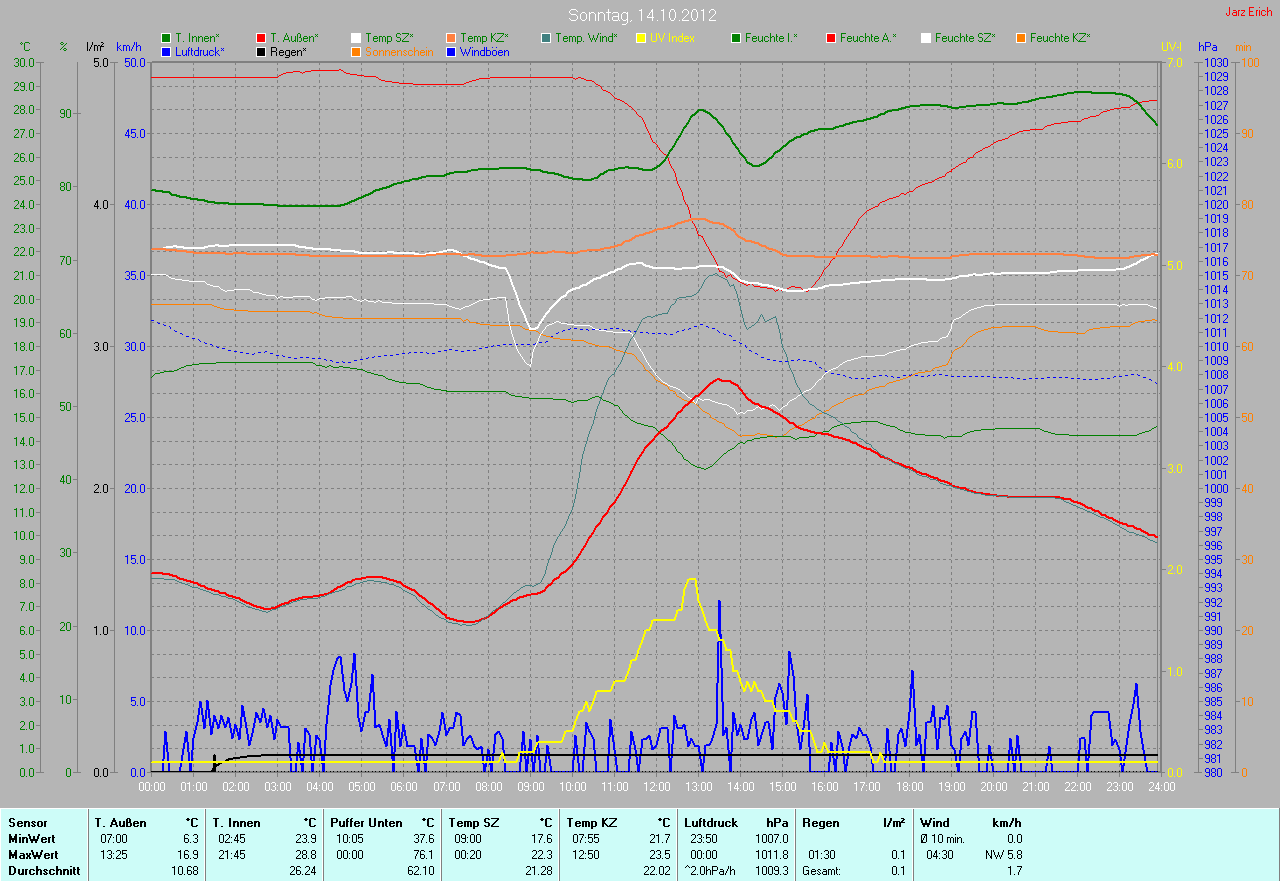Click the T. Außen maximum value 16.9
The image size is (1280, 881).
click(188, 855)
